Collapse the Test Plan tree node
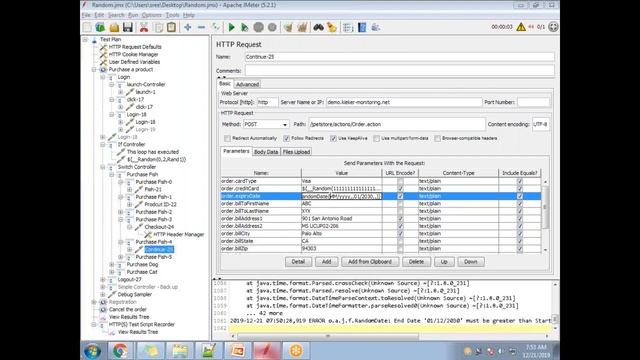The image size is (640, 360). 85,40
